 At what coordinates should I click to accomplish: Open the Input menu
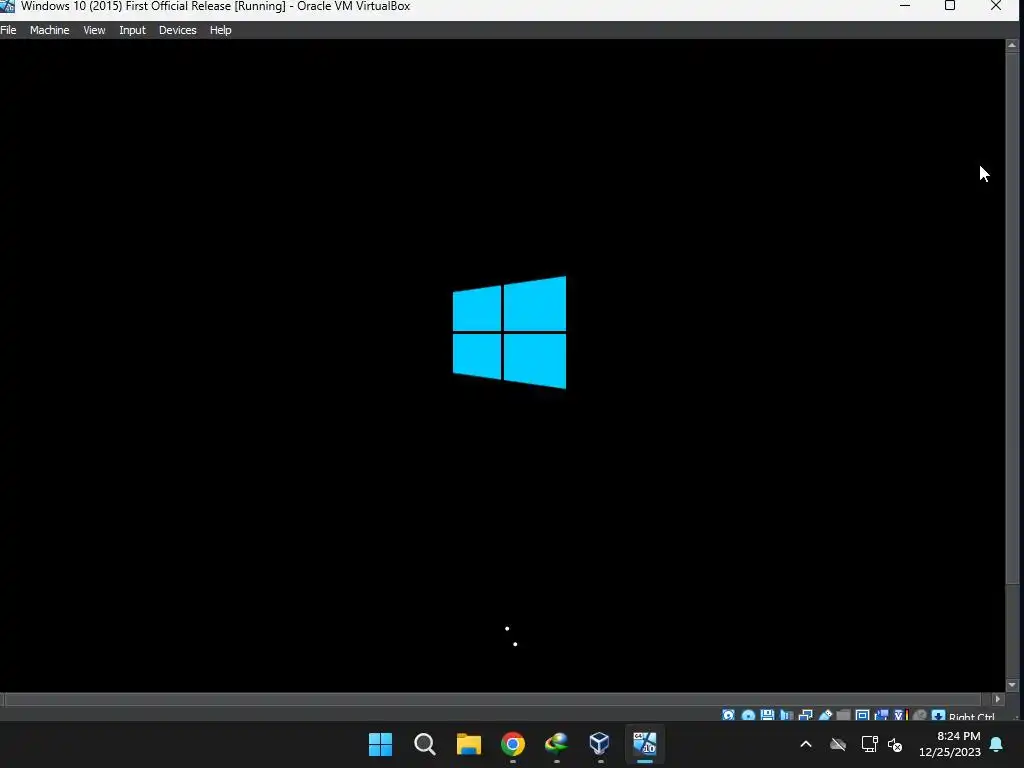click(x=133, y=30)
